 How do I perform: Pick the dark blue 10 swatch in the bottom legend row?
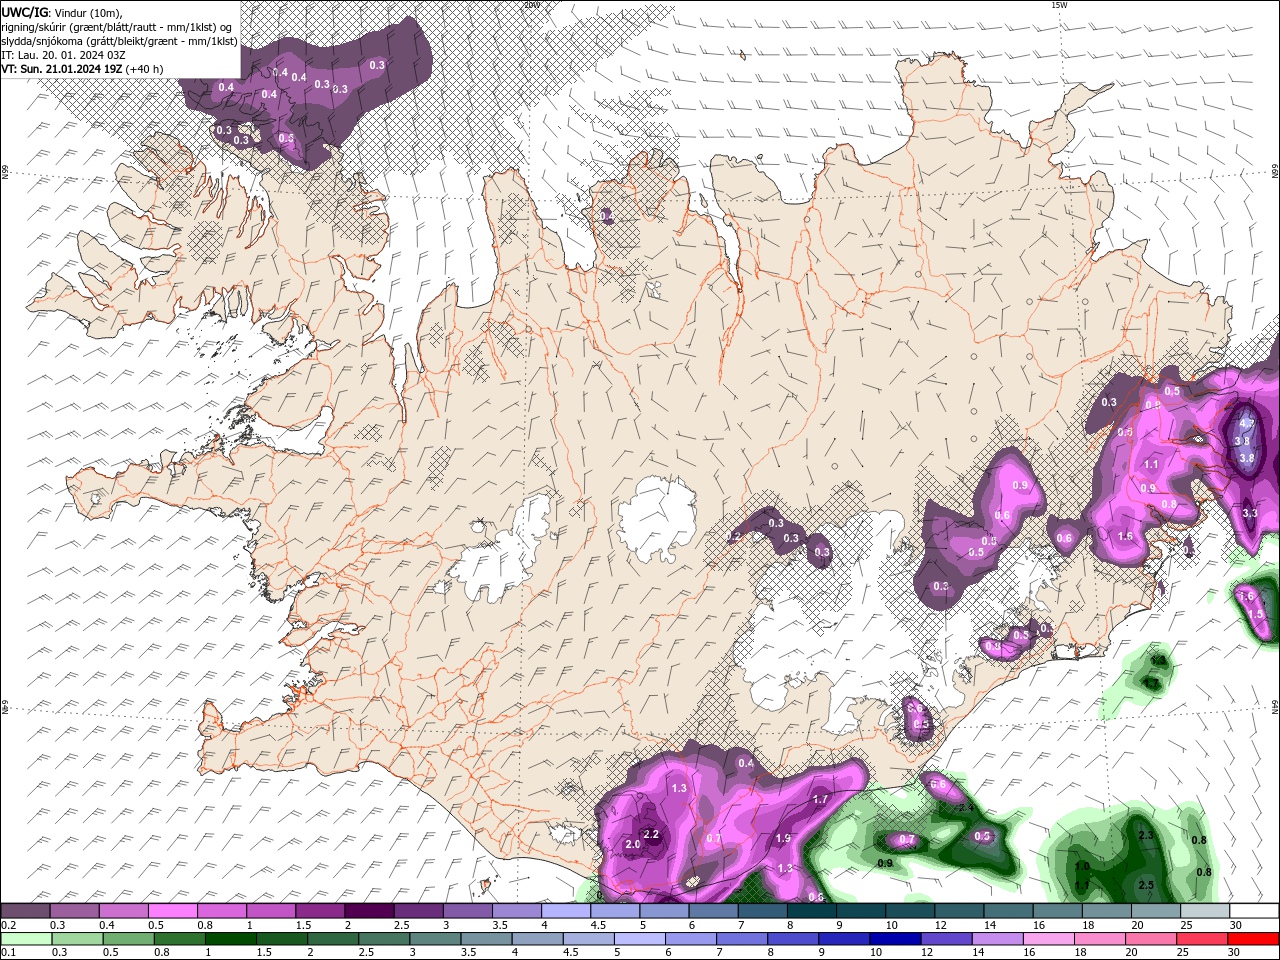click(x=893, y=939)
